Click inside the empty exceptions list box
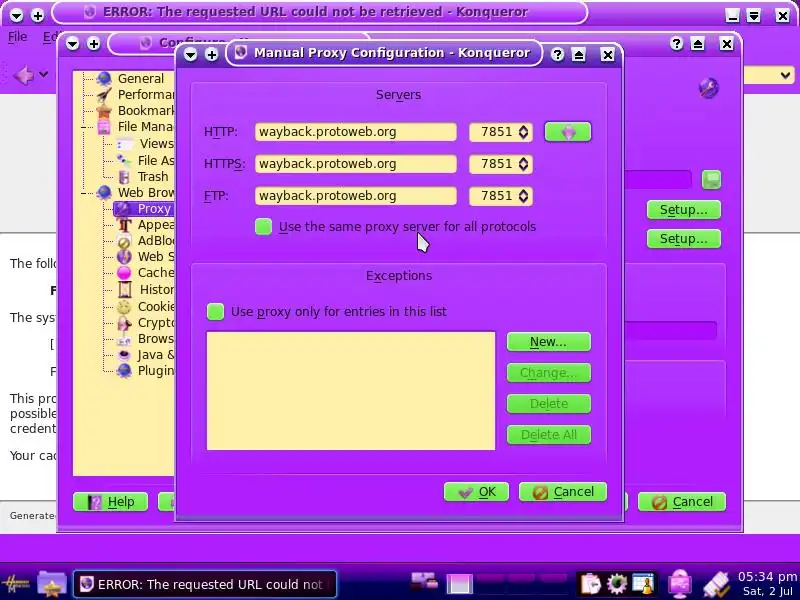Viewport: 800px width, 600px height. (x=351, y=391)
